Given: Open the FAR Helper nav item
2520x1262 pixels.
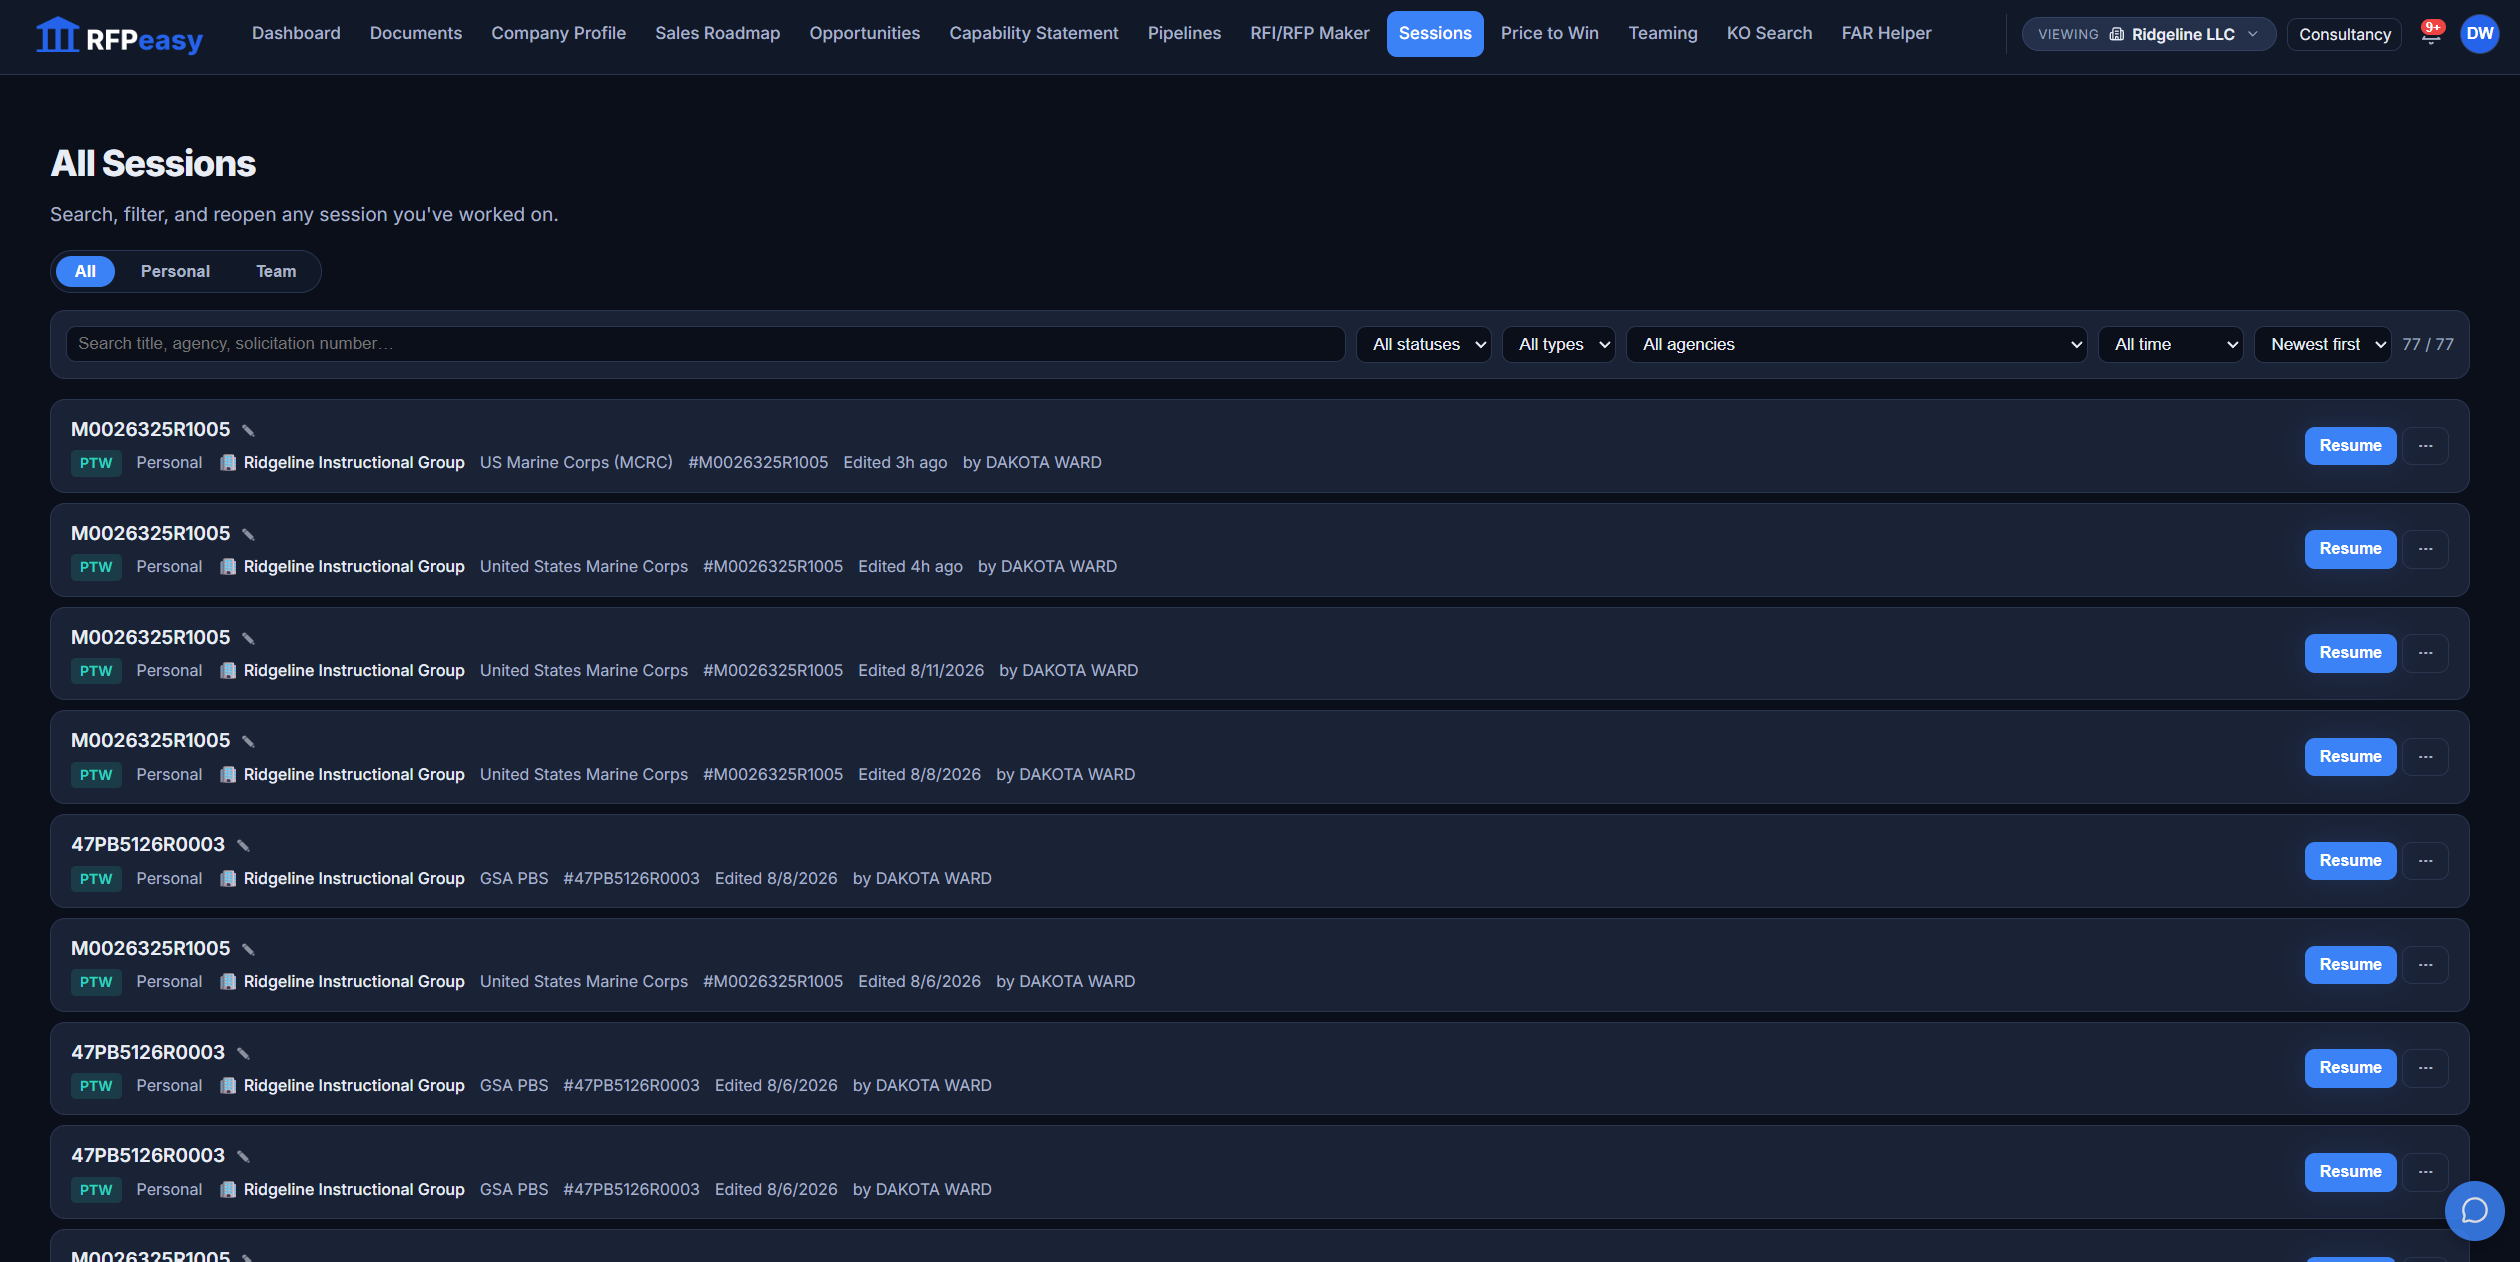Looking at the screenshot, I should [x=1886, y=33].
